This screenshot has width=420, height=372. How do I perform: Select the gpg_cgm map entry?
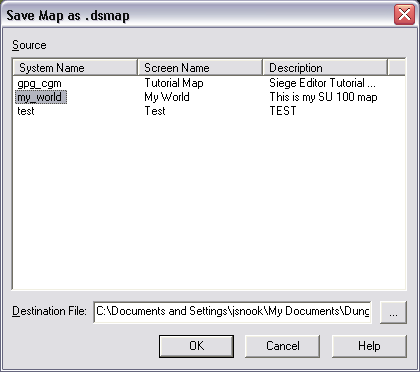(x=39, y=83)
